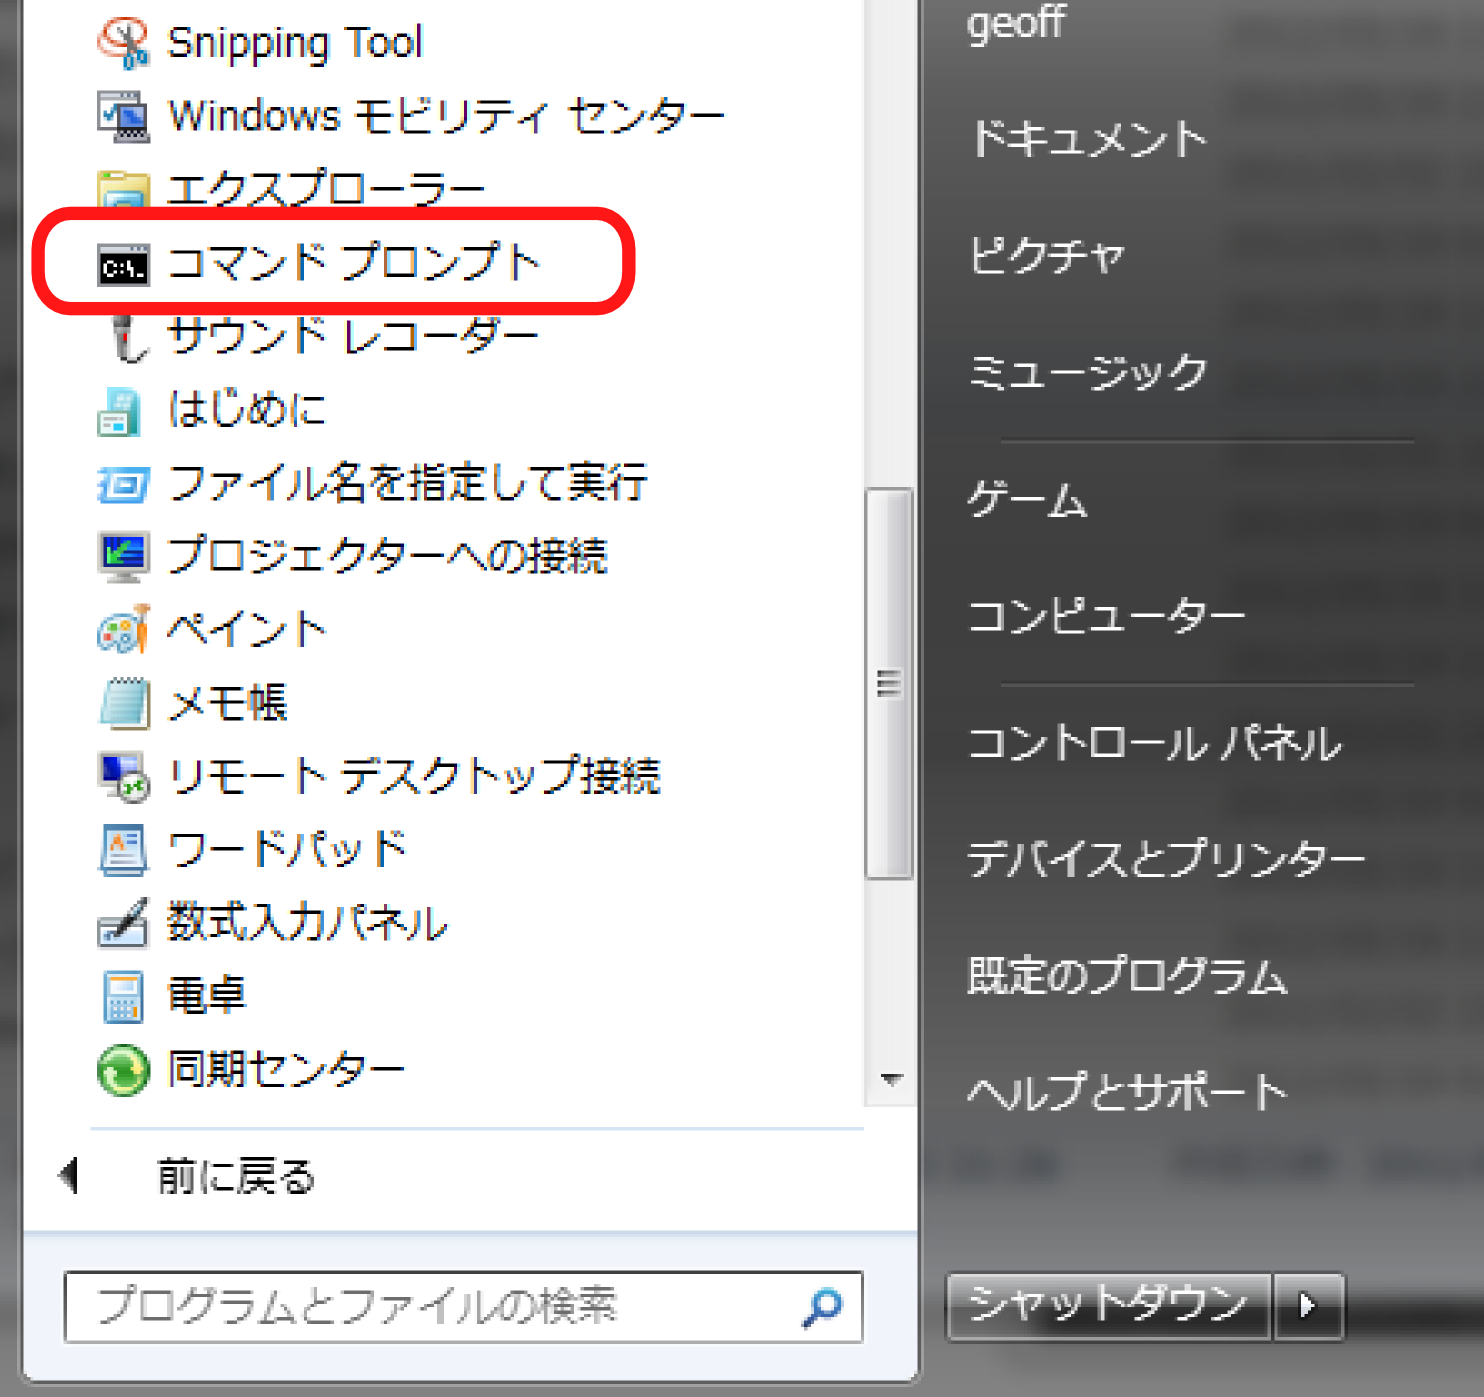
Task: Click the program list scrollbar thumb
Action: [889, 684]
